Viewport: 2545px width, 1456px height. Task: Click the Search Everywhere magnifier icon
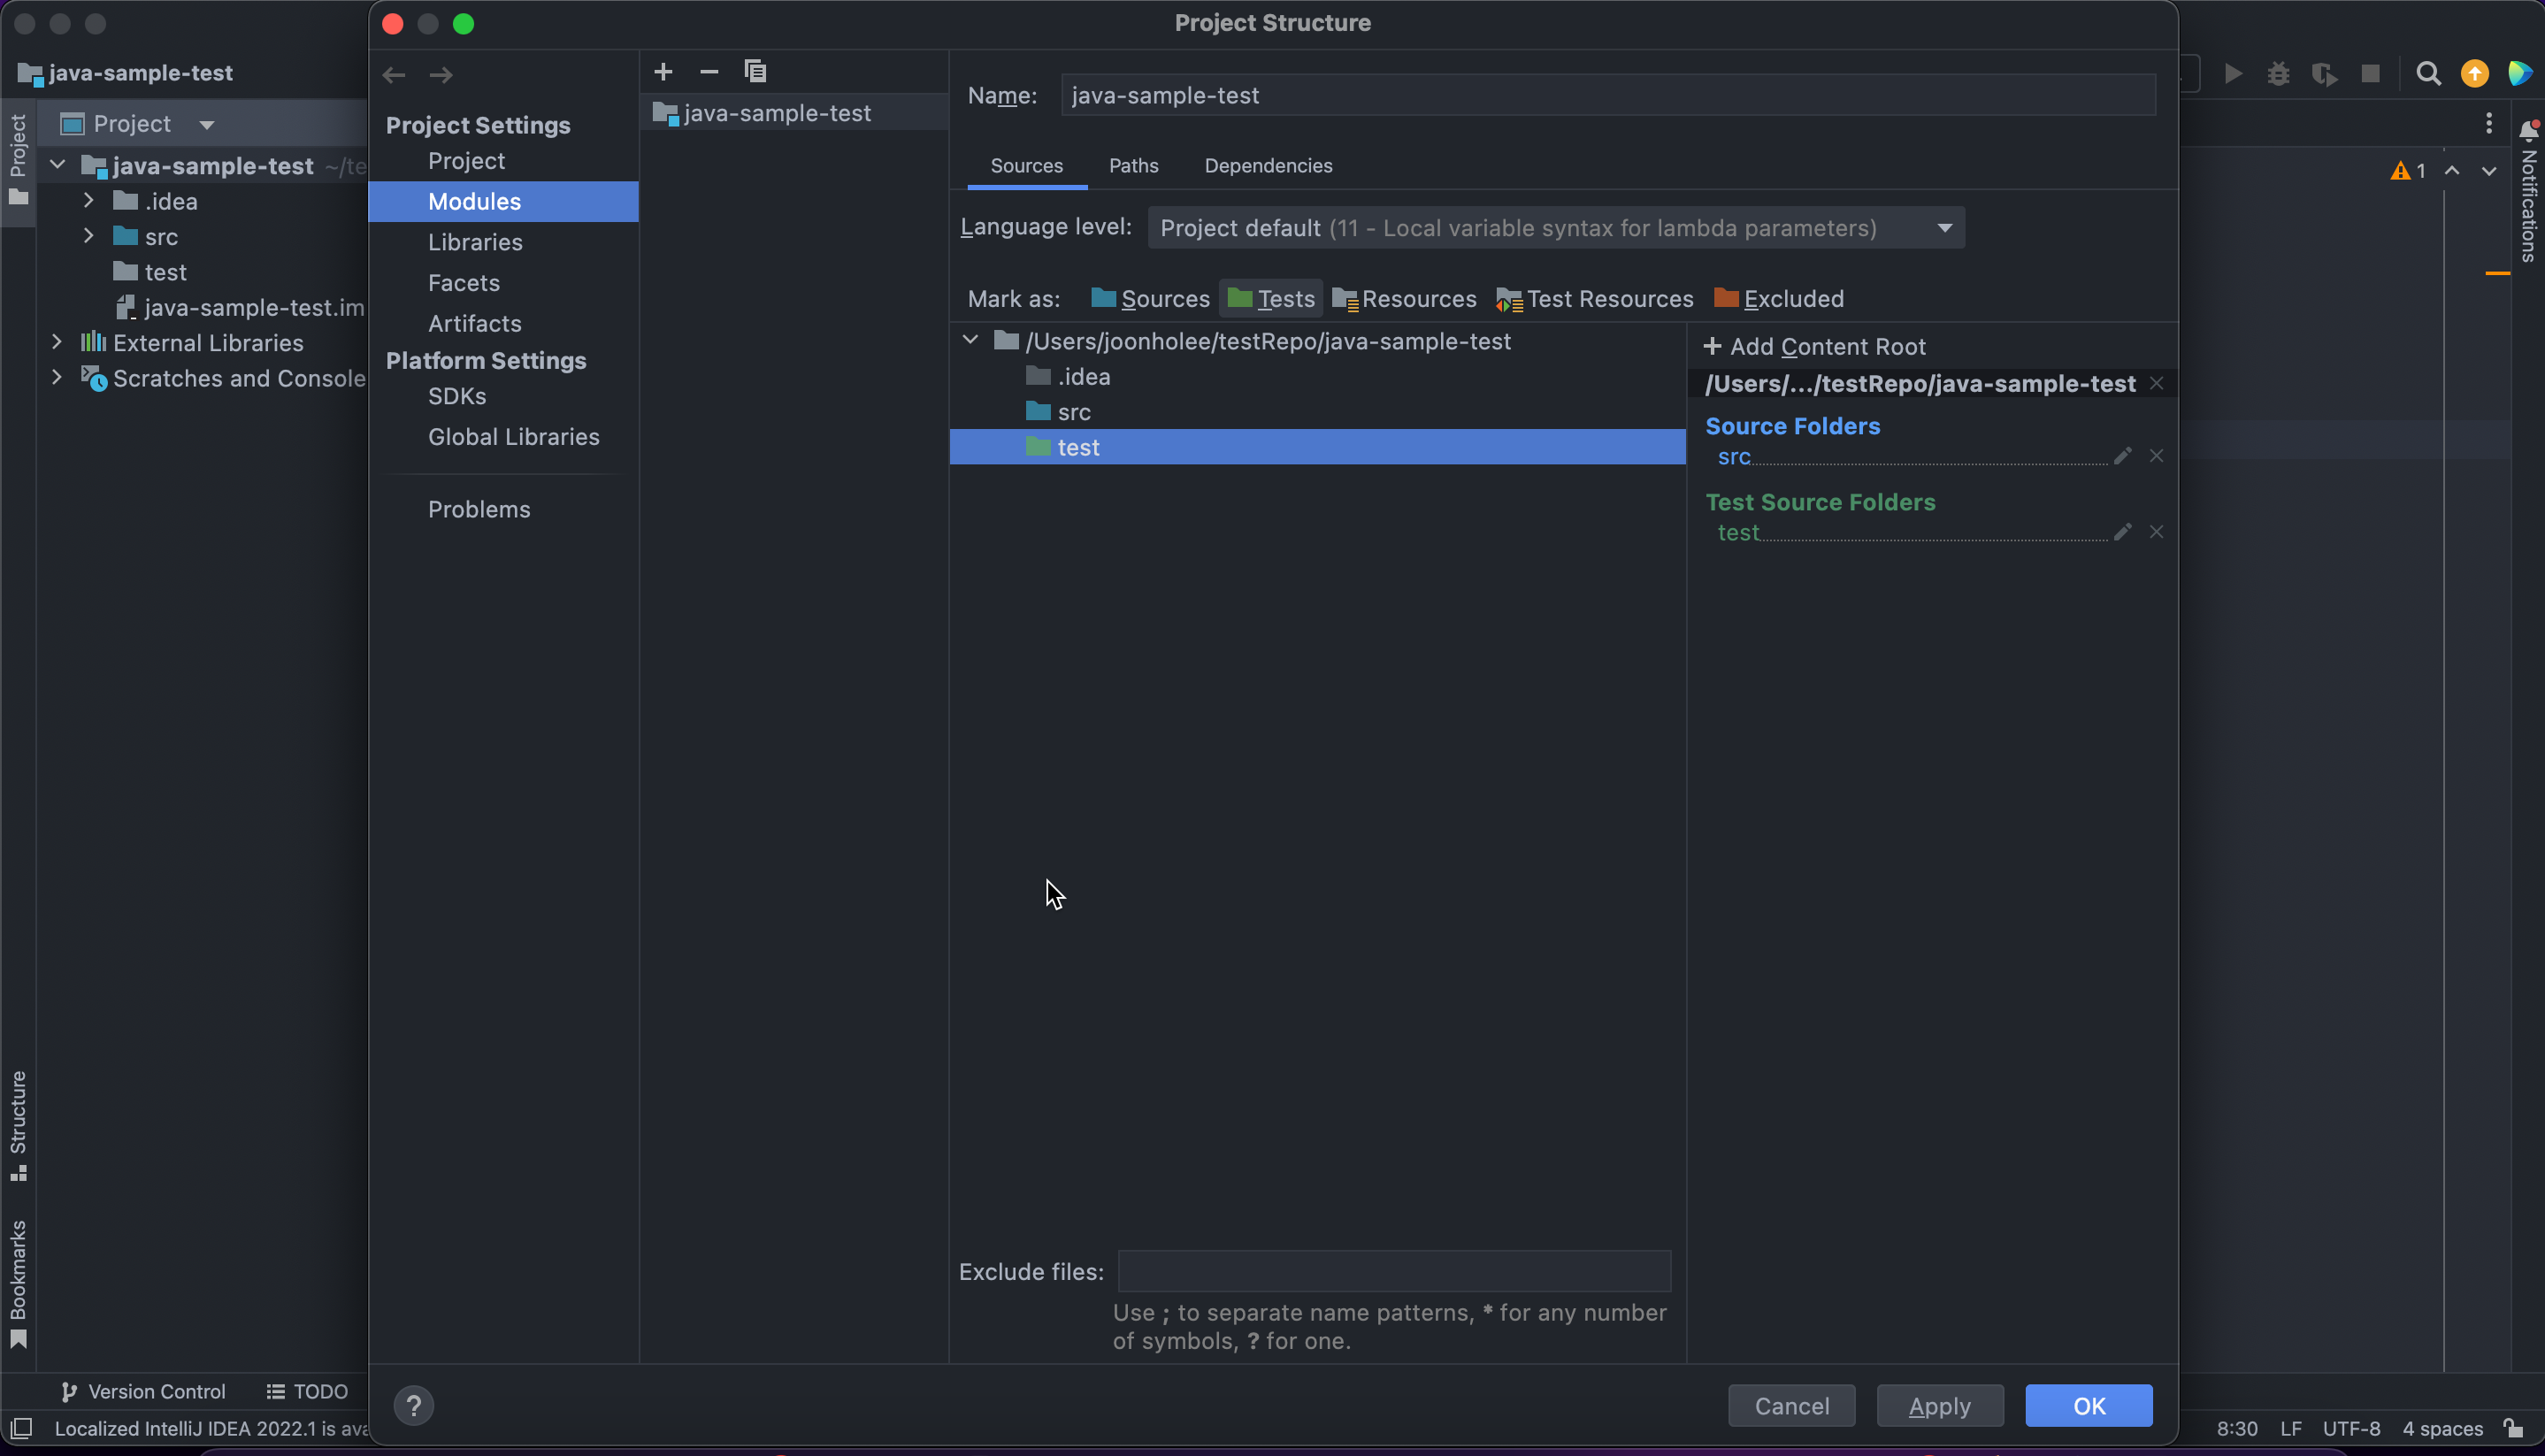point(2428,74)
